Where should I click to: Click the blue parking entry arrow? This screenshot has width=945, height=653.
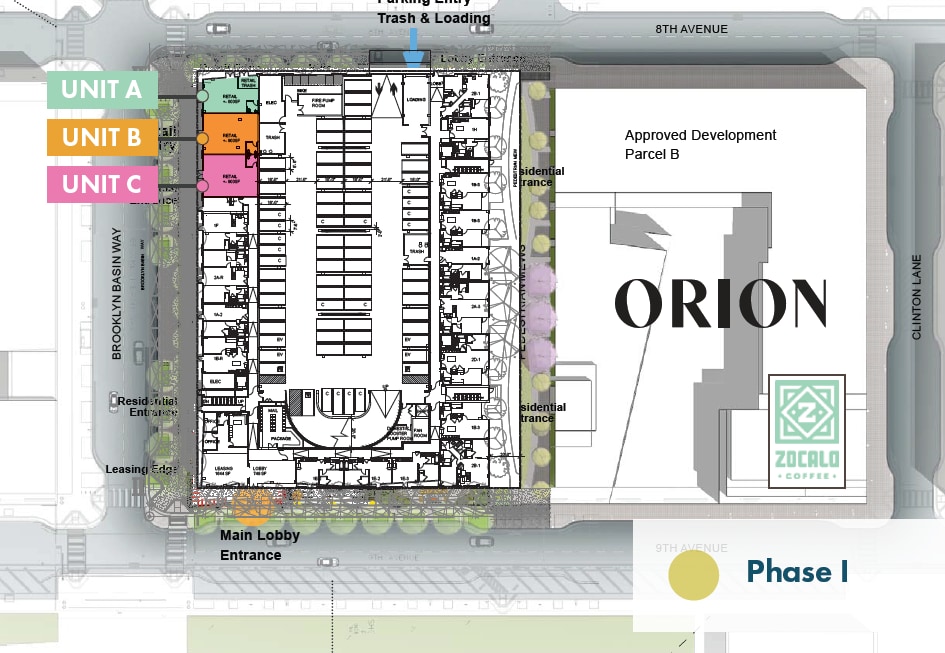click(413, 48)
